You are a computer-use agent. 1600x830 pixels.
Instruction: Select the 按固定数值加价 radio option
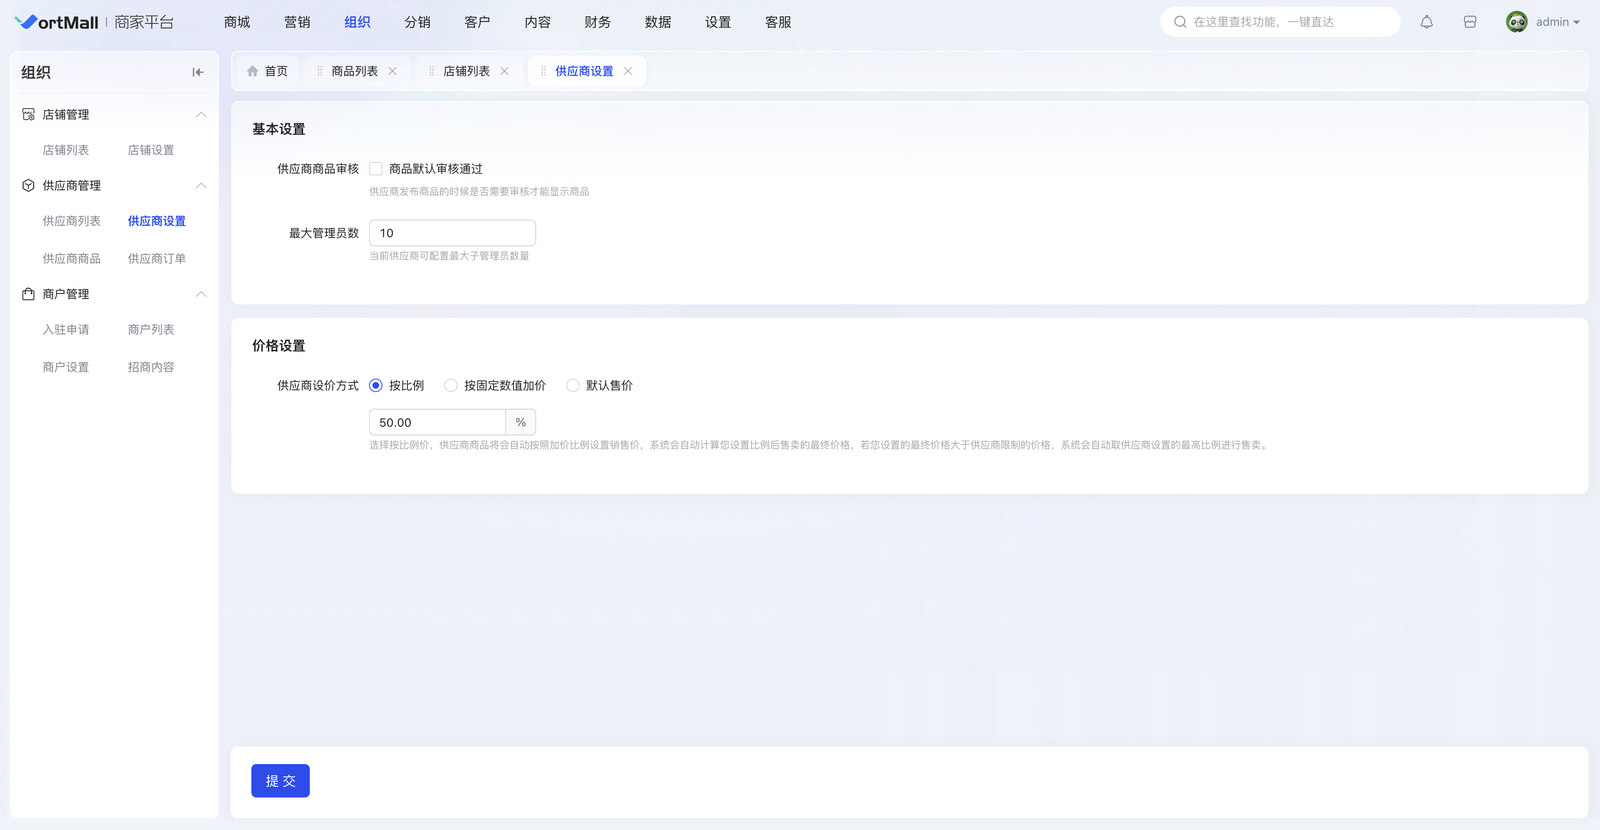[x=451, y=386]
